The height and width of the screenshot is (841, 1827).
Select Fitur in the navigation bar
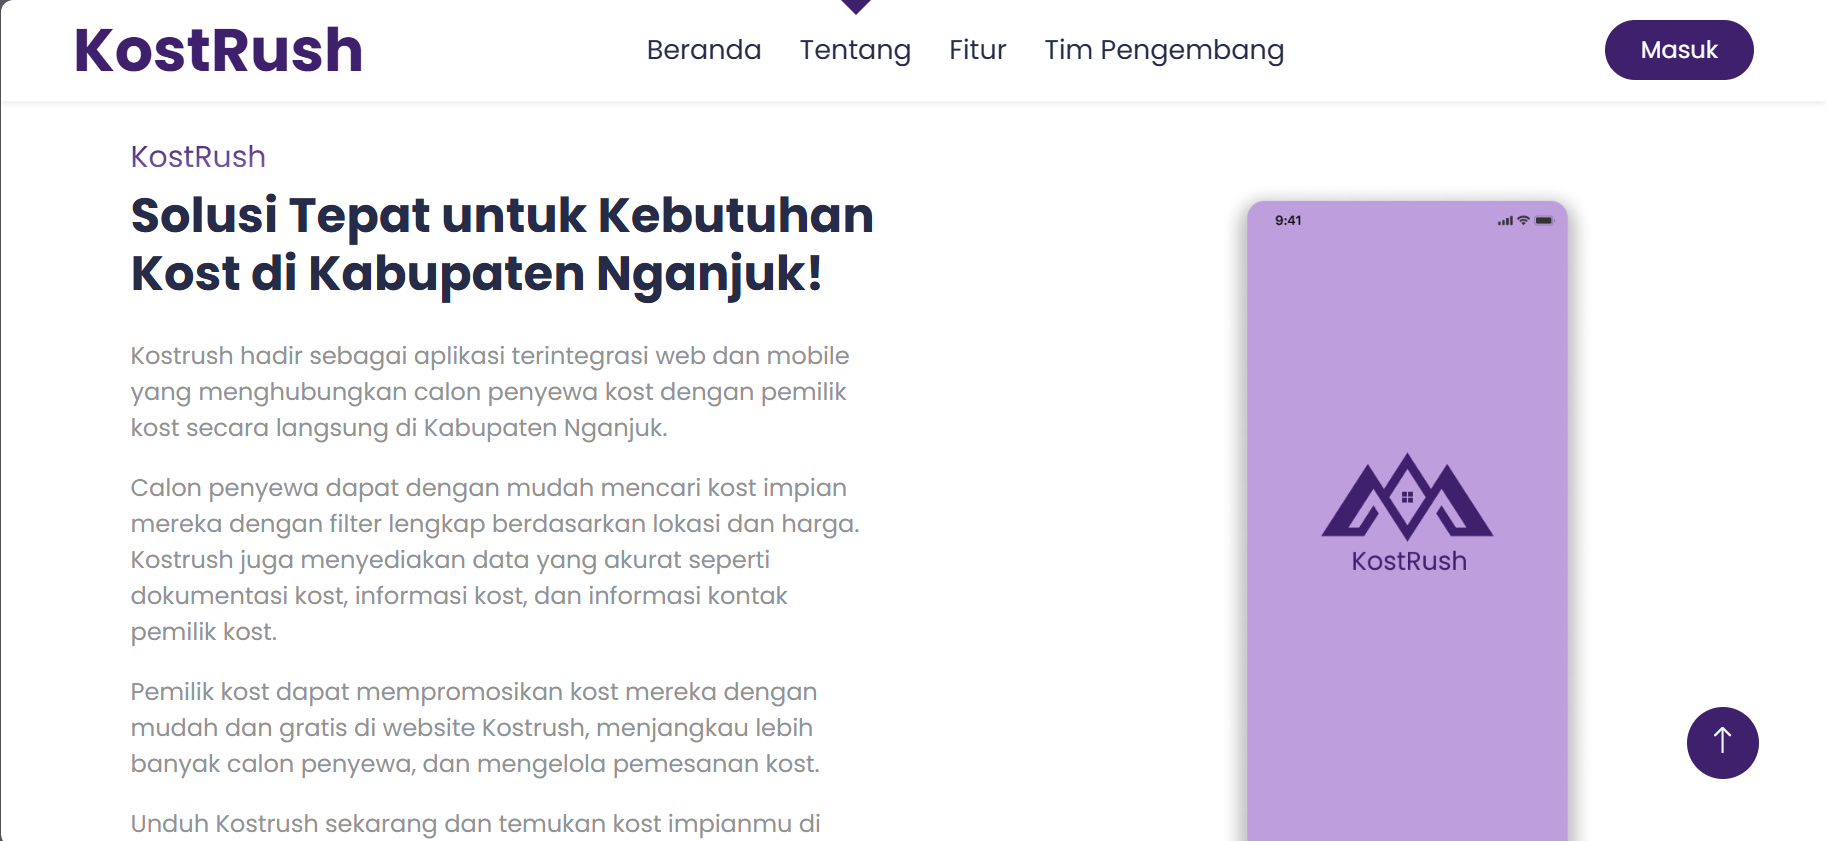[977, 50]
